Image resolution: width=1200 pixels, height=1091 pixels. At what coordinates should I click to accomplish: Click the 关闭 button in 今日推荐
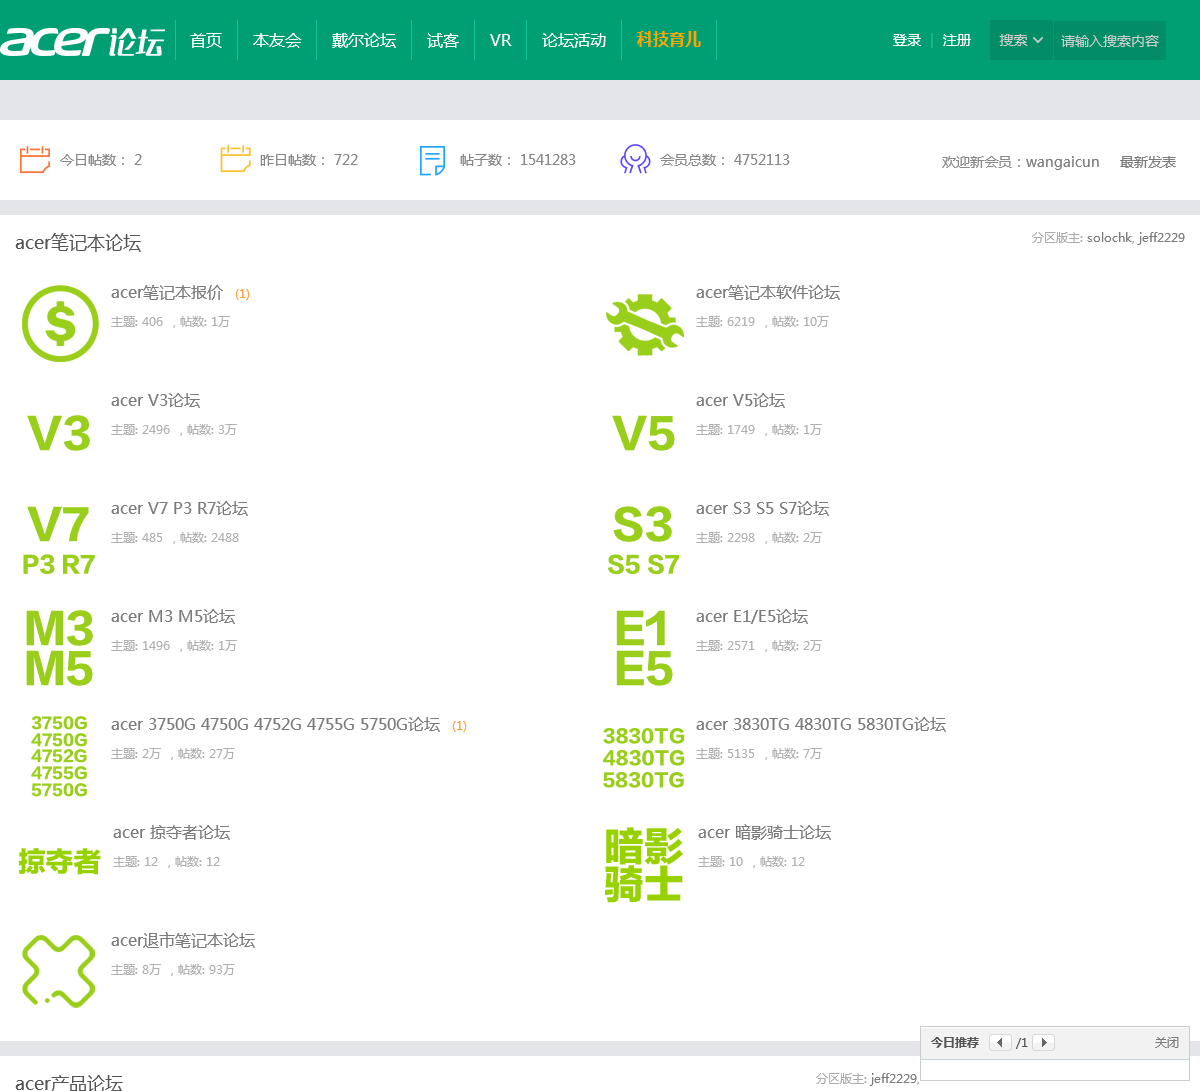click(1167, 1042)
